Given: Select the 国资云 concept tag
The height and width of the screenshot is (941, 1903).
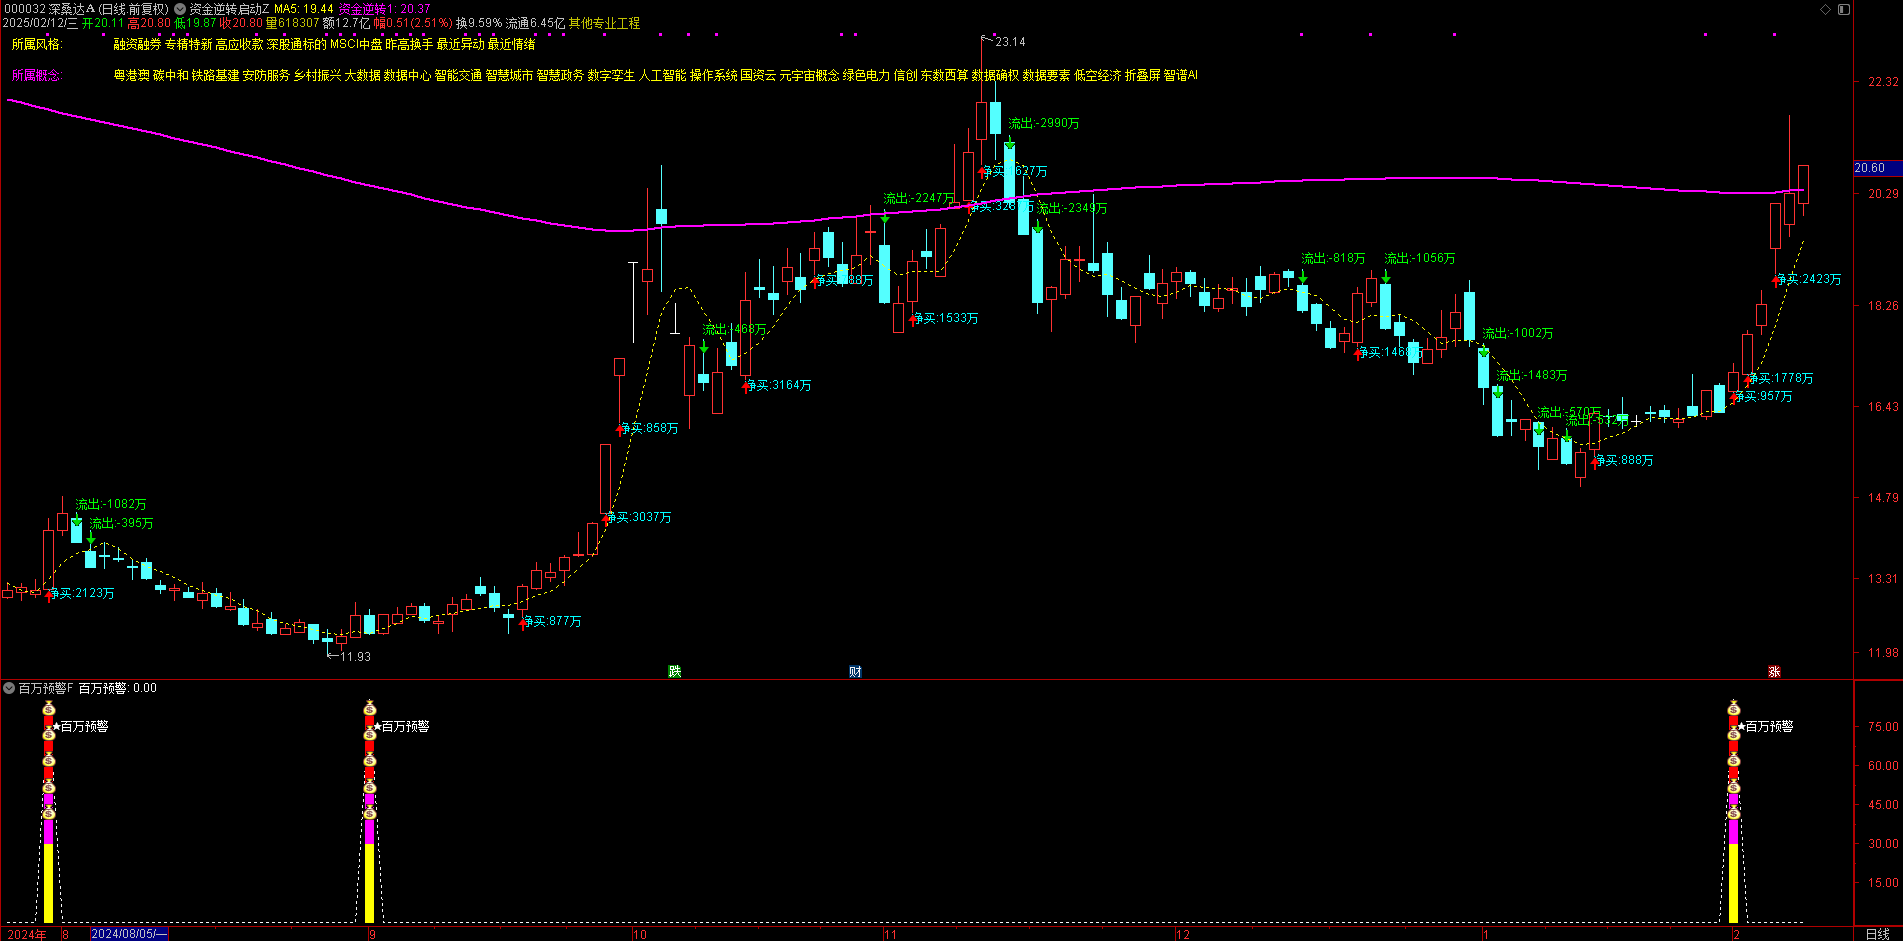Looking at the screenshot, I should click(758, 75).
